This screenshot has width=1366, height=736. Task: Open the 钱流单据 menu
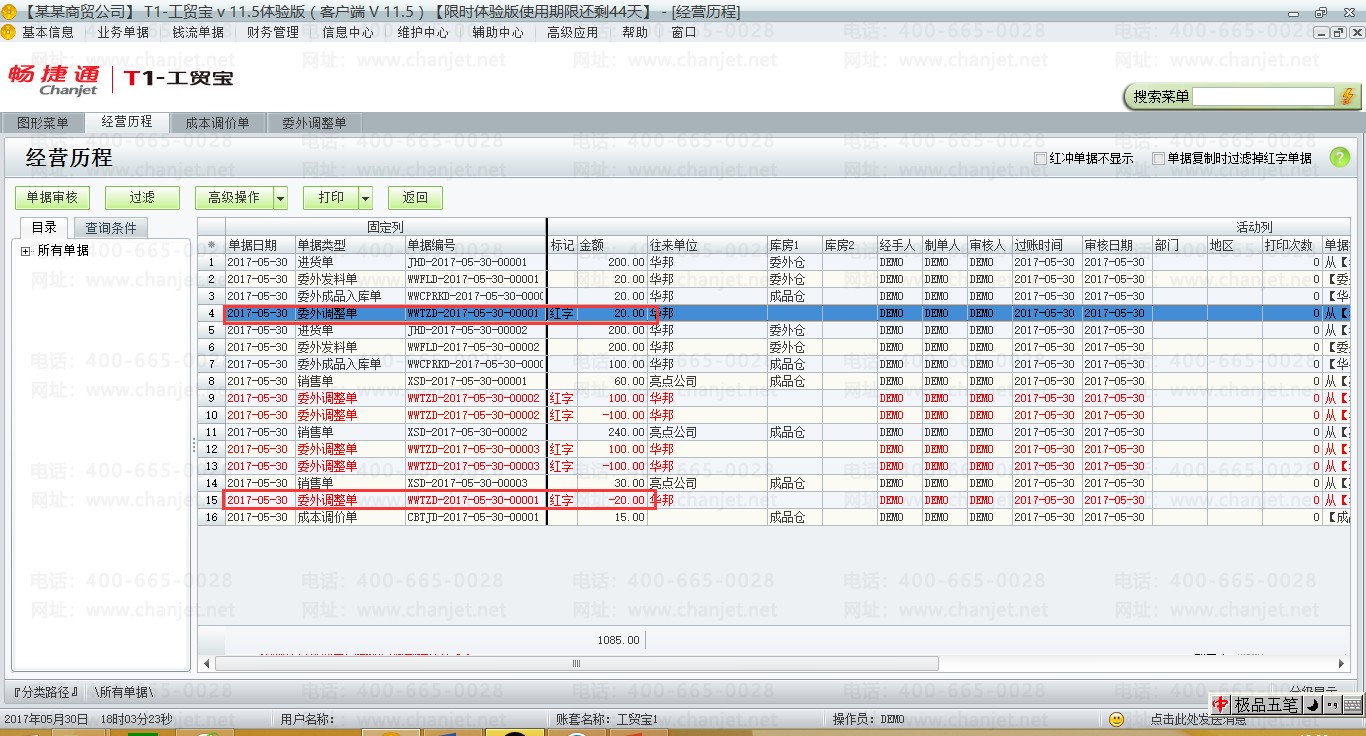tap(198, 32)
